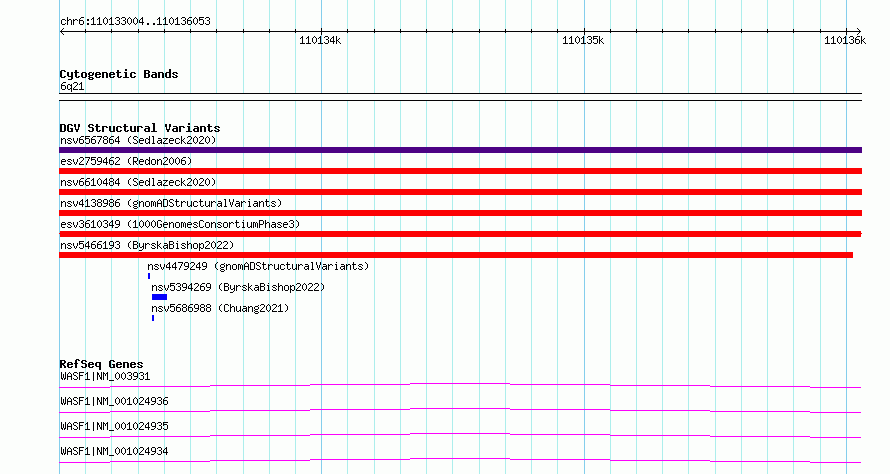The image size is (890, 474).
Task: Click the nsv5466193 (ByrskaBishop2022) label
Action: pos(147,245)
